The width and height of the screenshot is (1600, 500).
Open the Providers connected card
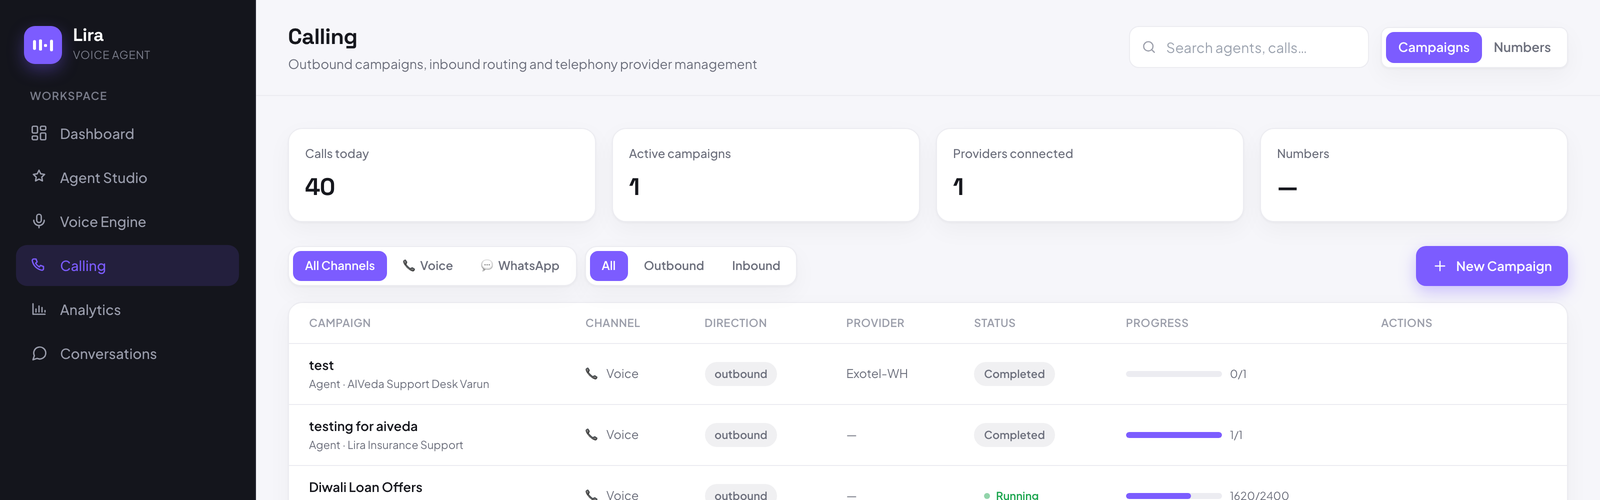coord(1090,175)
